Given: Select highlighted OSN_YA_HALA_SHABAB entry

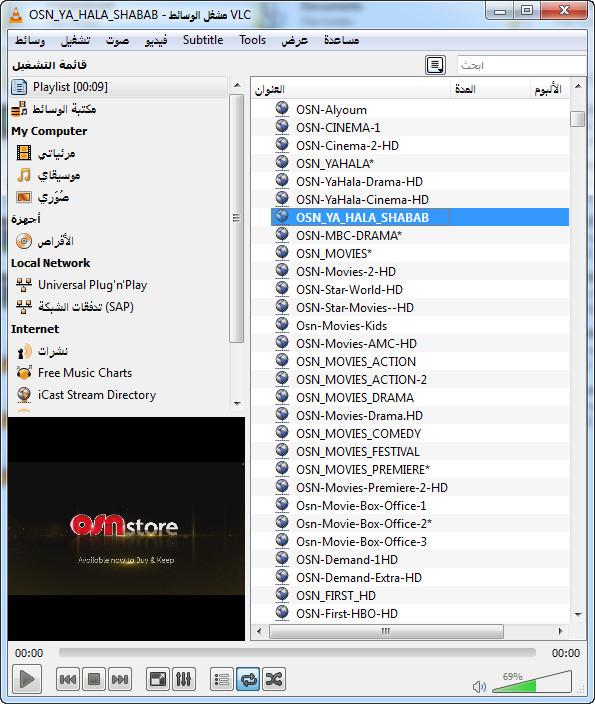Looking at the screenshot, I should pyautogui.click(x=420, y=217).
